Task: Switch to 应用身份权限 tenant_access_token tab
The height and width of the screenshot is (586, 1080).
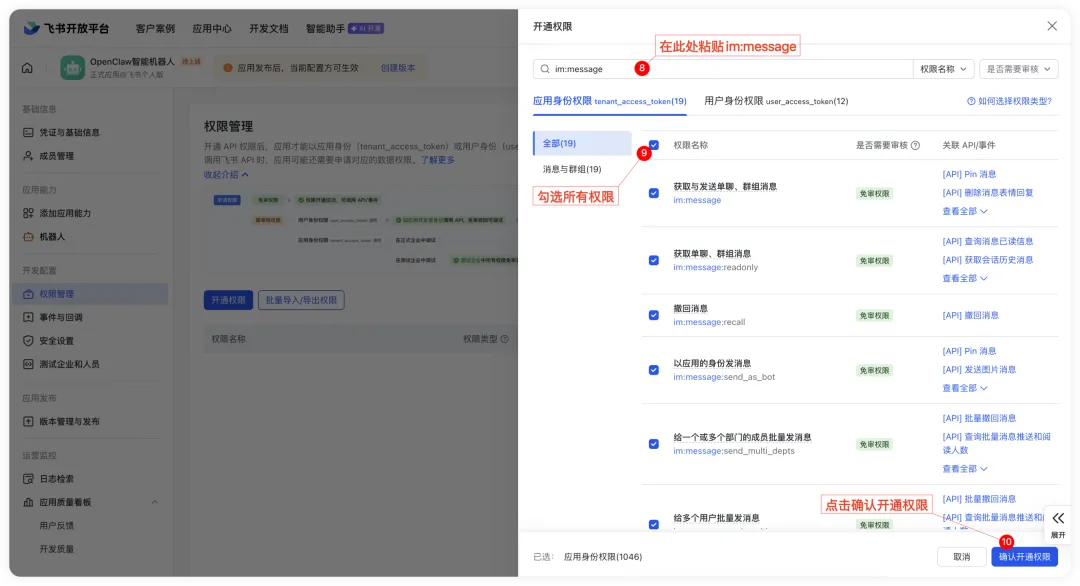Action: coord(610,101)
